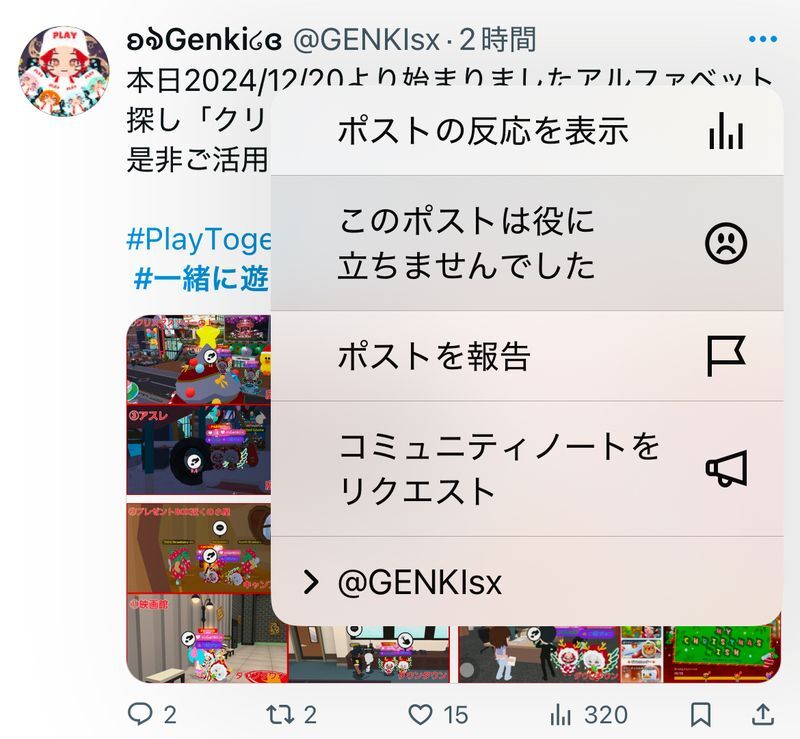
Task: Like the post with heart icon
Action: pyautogui.click(x=421, y=715)
